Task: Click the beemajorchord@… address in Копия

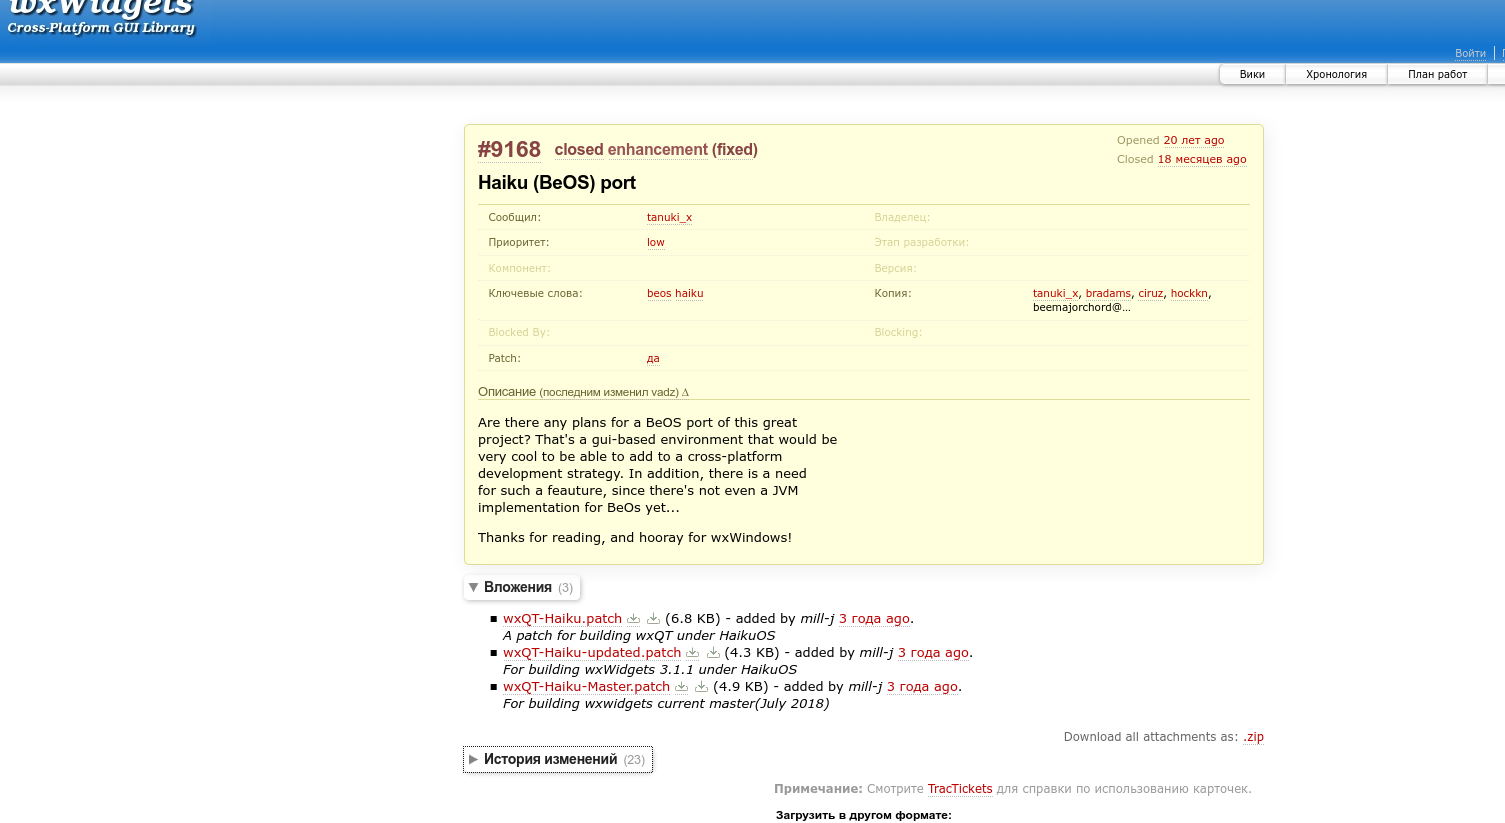Action: (x=1082, y=308)
